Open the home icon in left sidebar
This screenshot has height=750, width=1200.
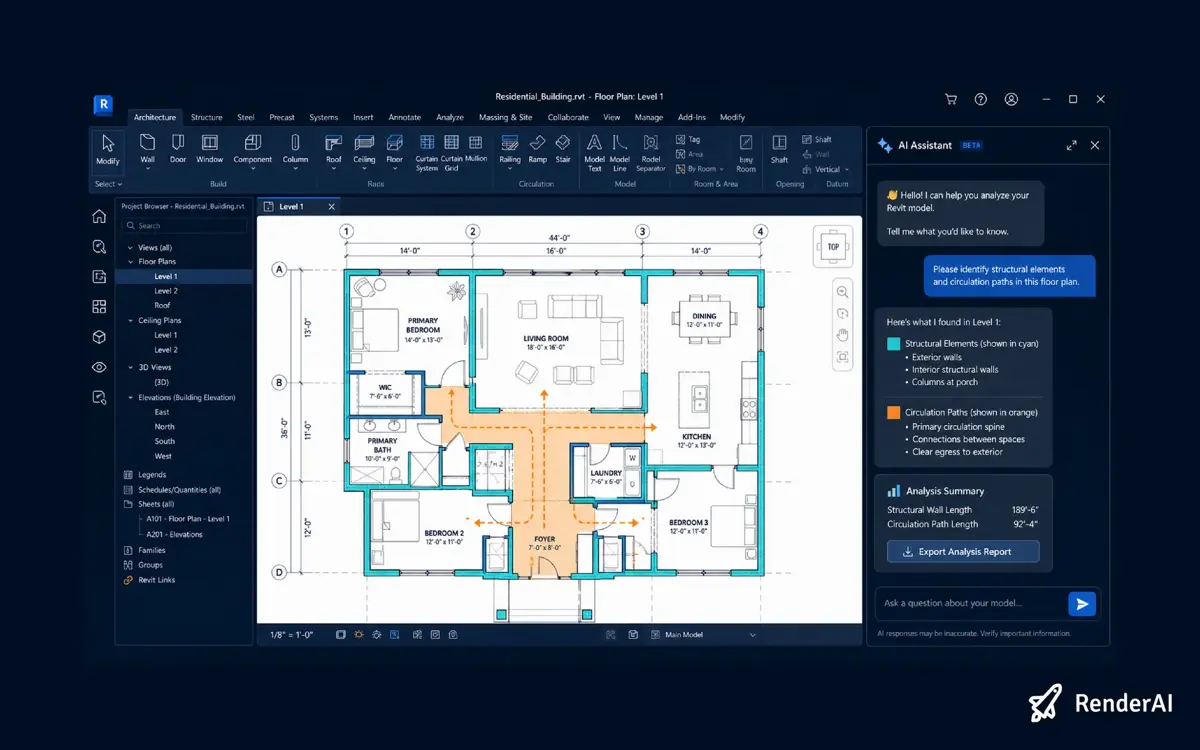99,216
